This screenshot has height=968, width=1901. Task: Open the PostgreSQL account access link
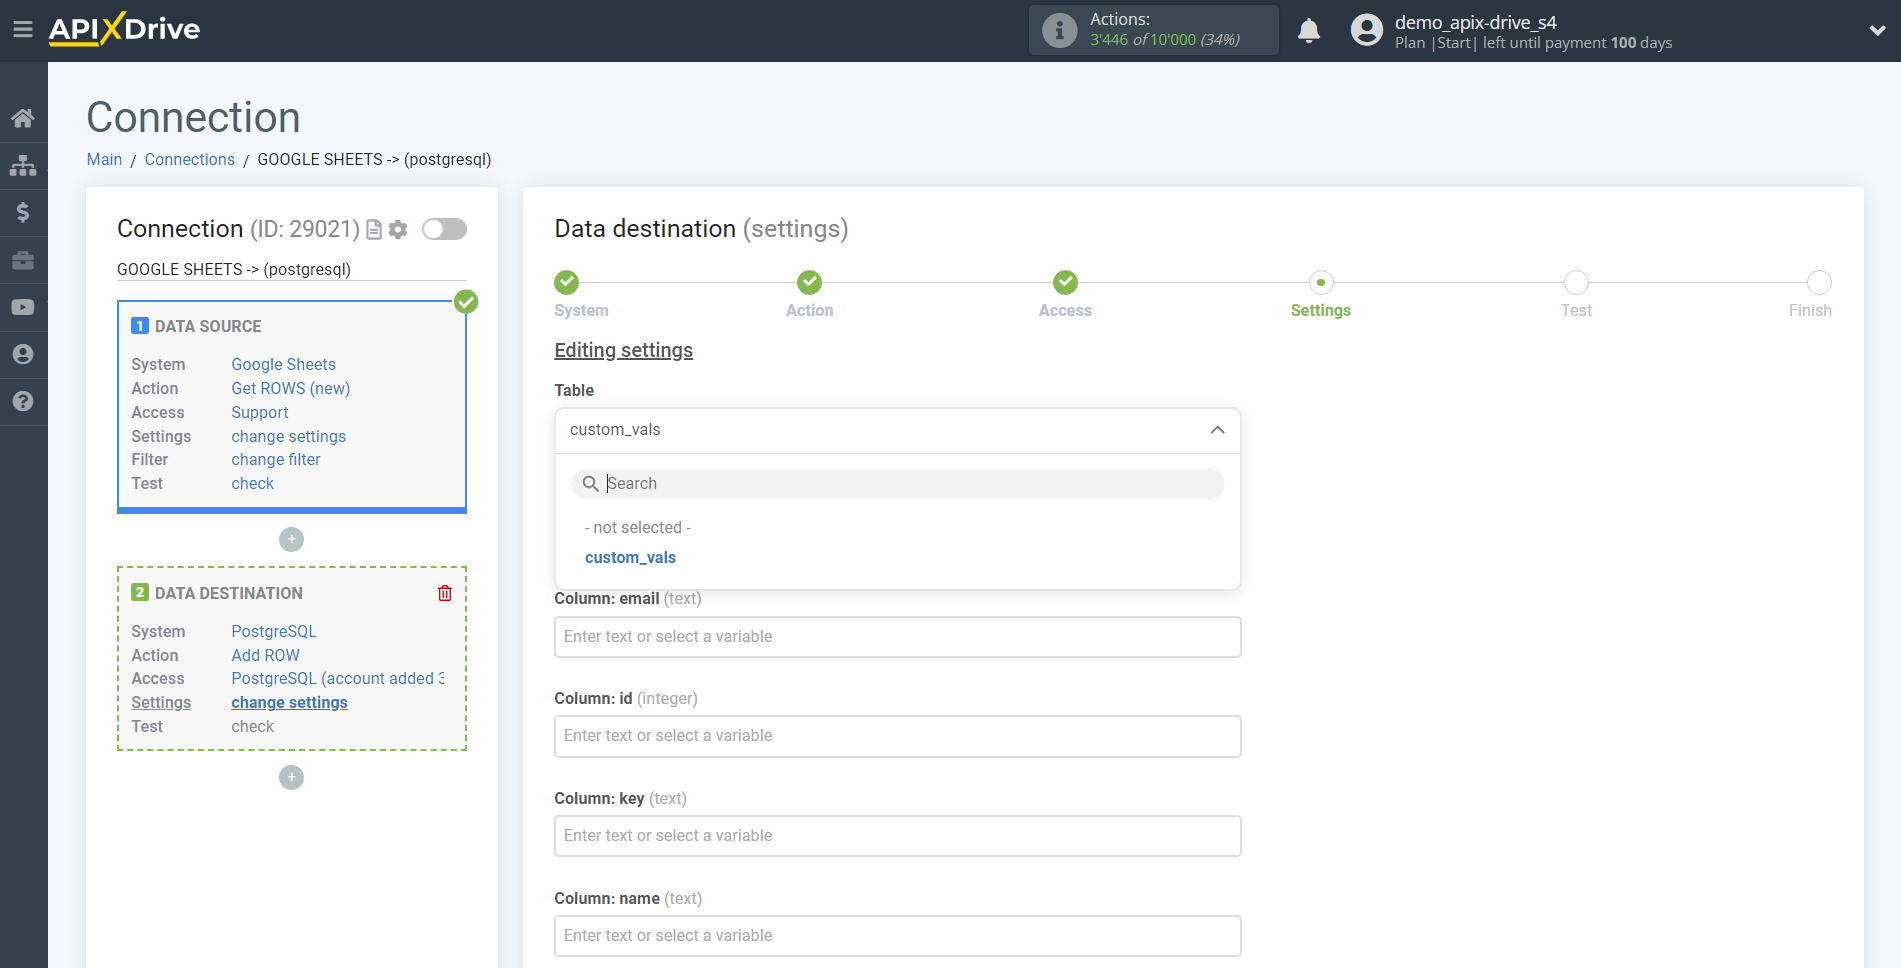(x=337, y=678)
